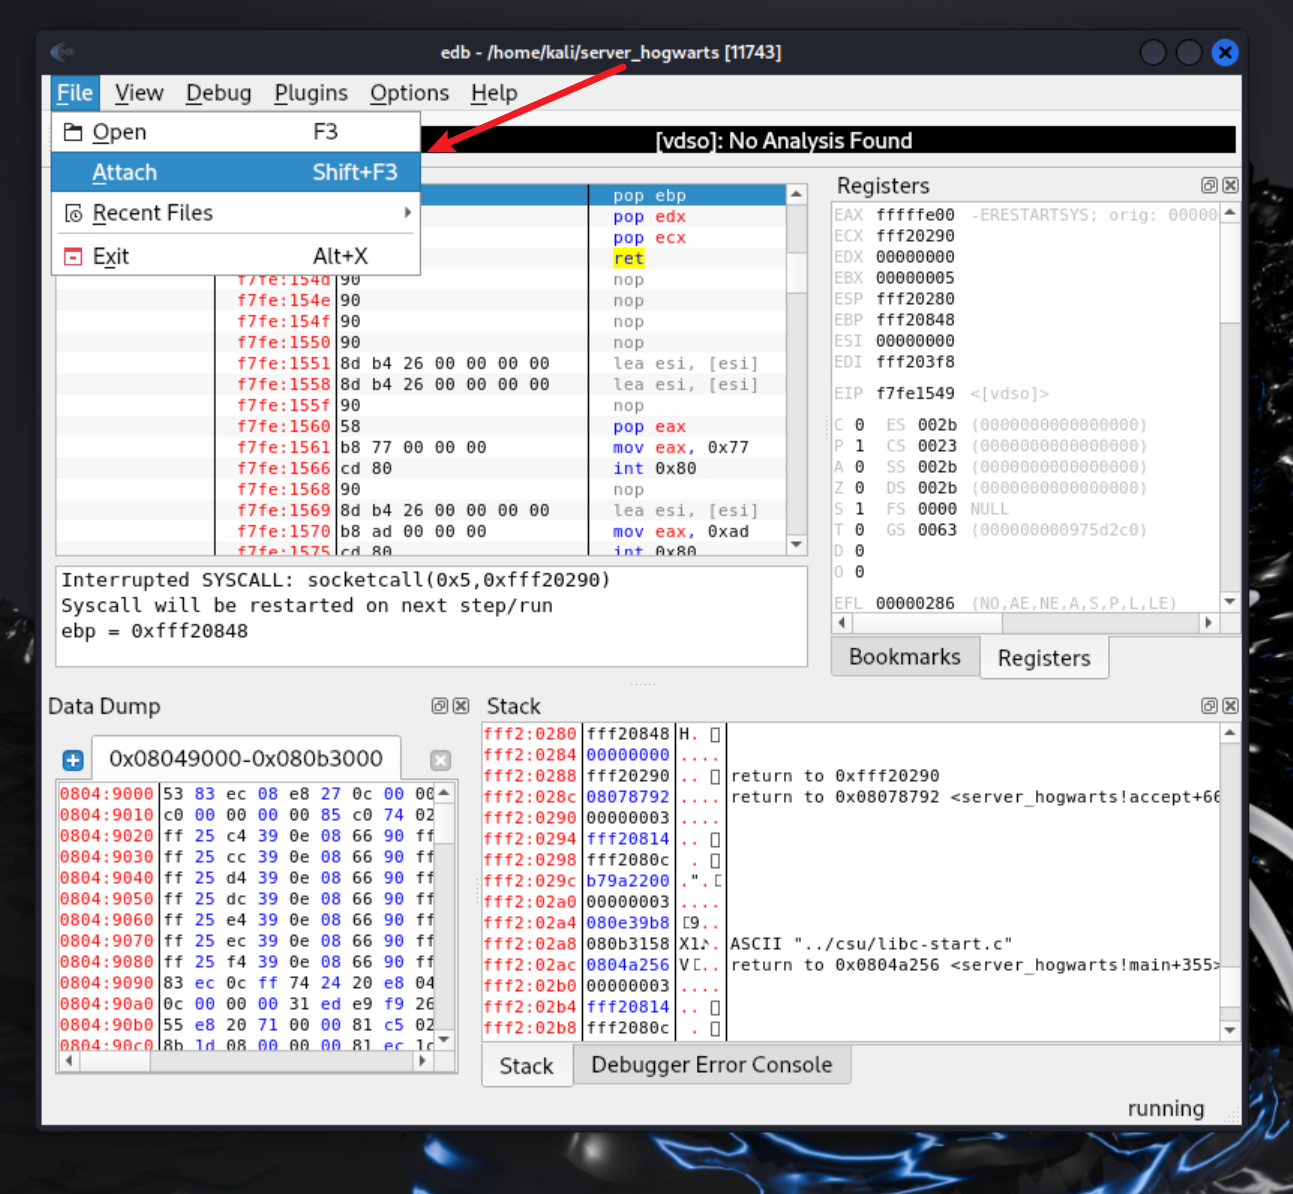Viewport: 1293px width, 1194px height.
Task: Float the Stack panel
Action: [x=1209, y=706]
